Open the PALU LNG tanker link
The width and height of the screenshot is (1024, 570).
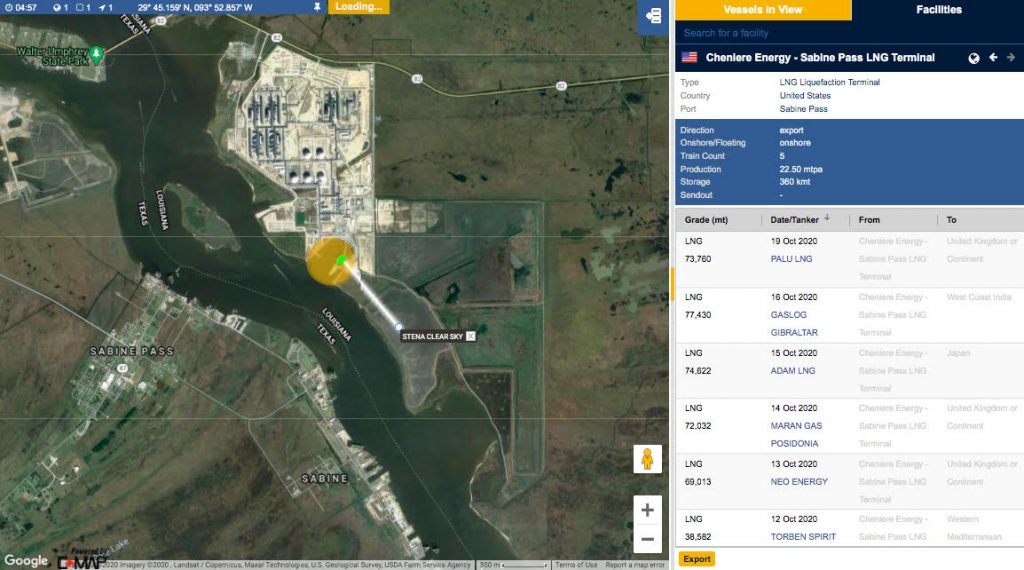click(792, 259)
